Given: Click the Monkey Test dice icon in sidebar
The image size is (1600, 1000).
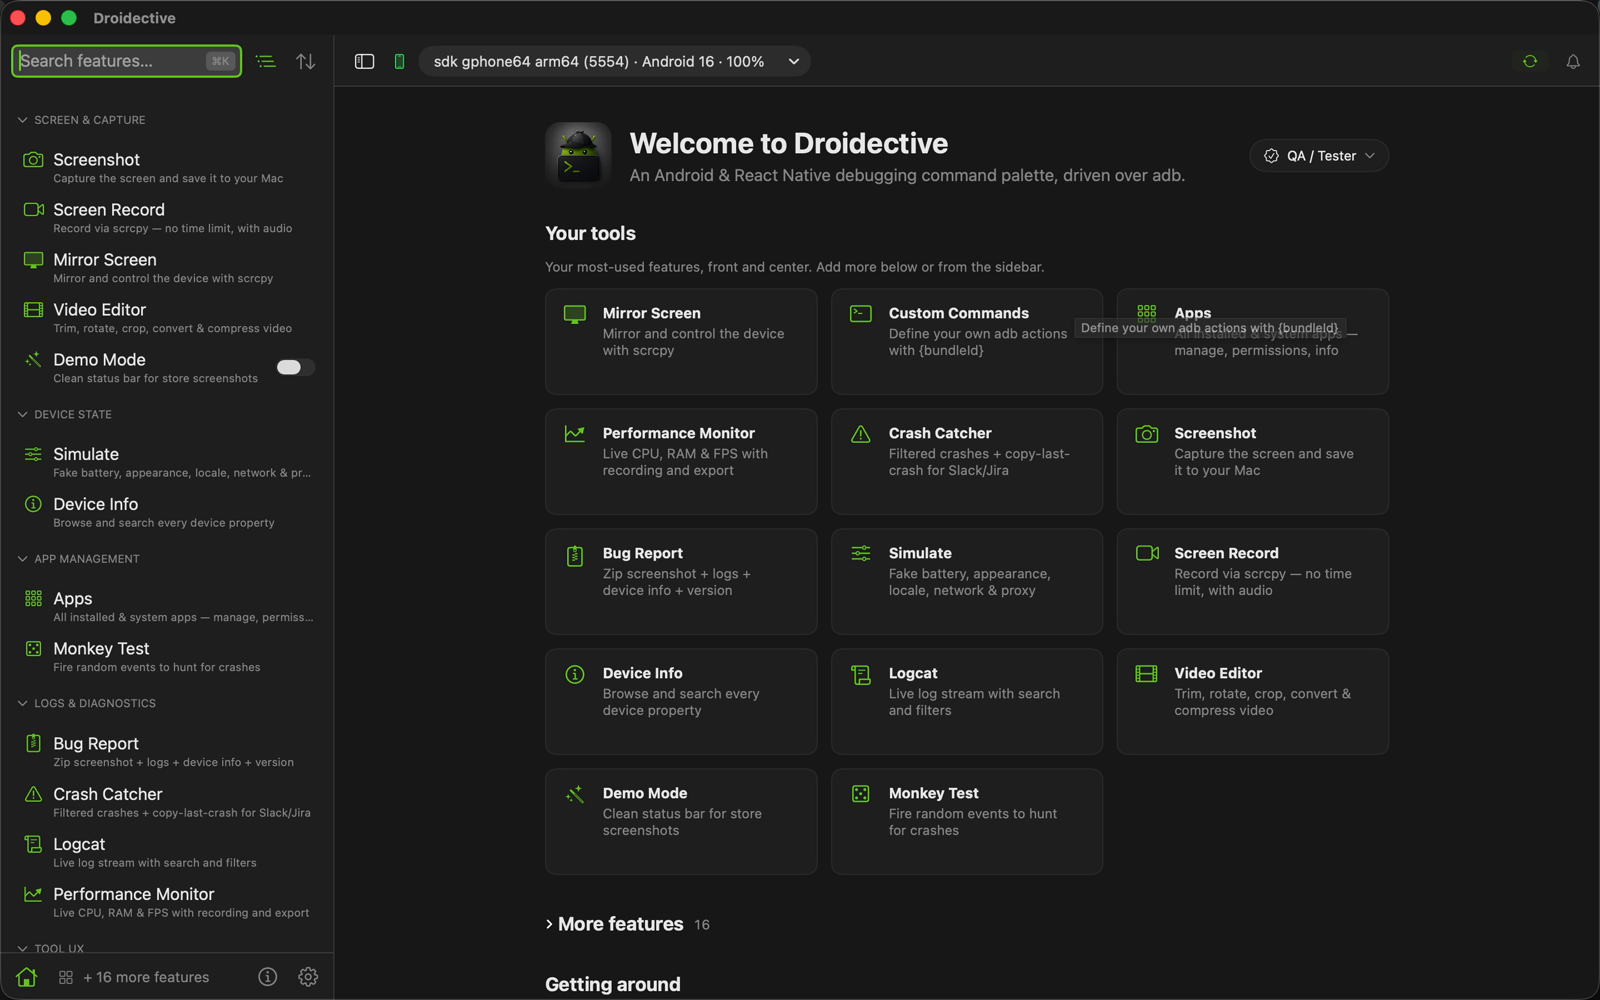Looking at the screenshot, I should tap(33, 649).
